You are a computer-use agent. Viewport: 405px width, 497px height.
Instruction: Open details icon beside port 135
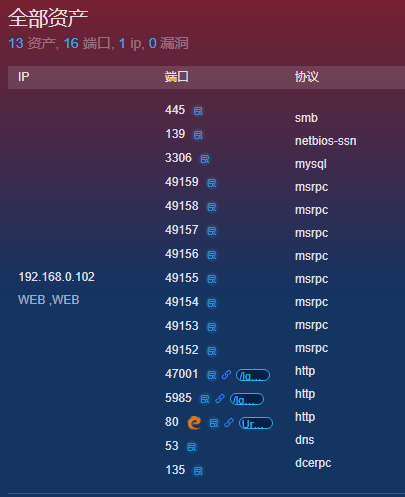(198, 471)
